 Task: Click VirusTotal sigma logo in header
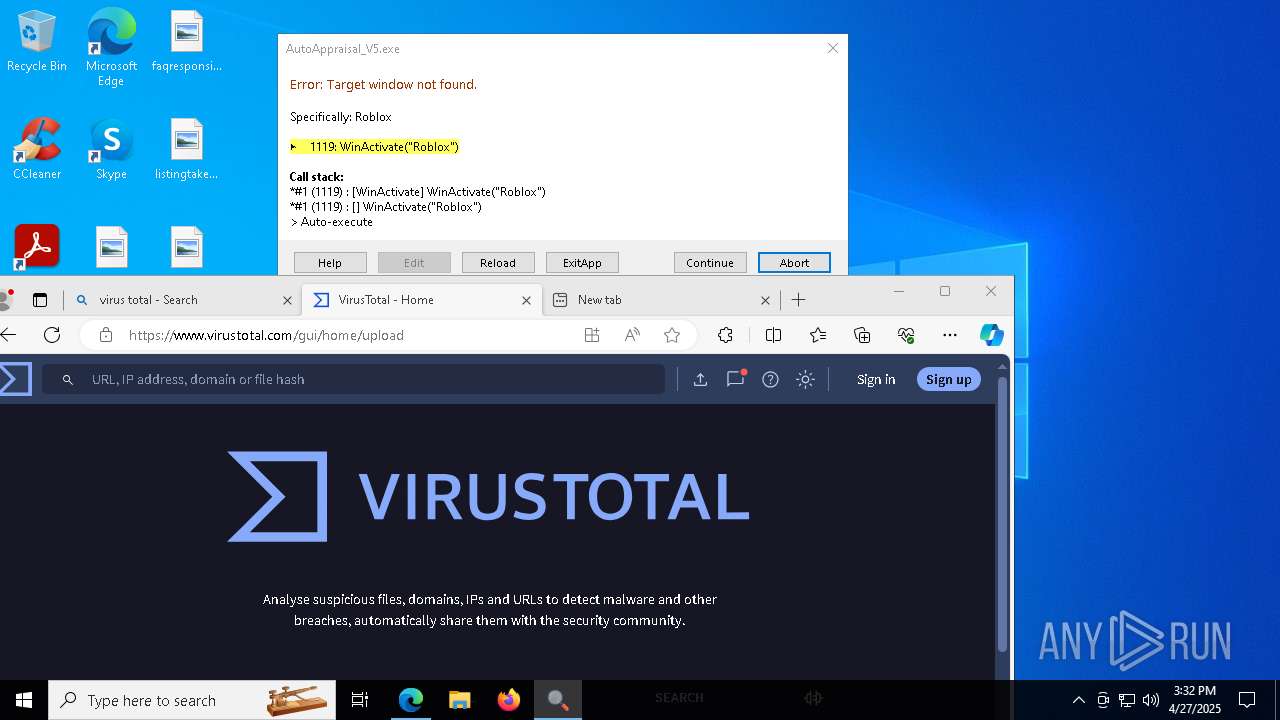pos(16,379)
